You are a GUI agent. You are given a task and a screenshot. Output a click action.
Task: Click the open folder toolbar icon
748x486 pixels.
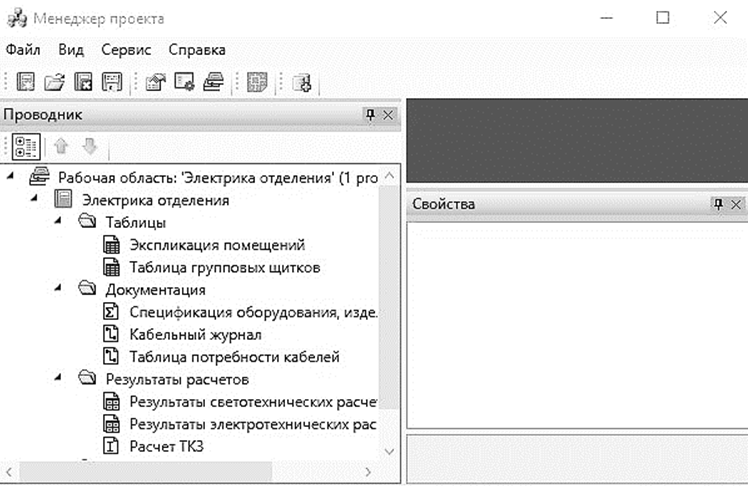coord(55,83)
